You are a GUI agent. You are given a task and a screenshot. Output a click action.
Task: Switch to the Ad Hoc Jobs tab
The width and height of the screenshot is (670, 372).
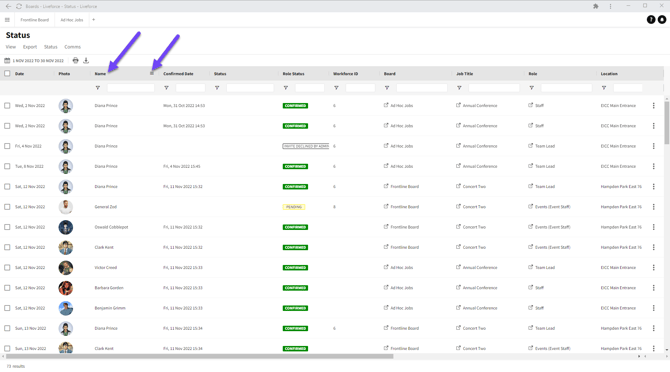(x=72, y=20)
